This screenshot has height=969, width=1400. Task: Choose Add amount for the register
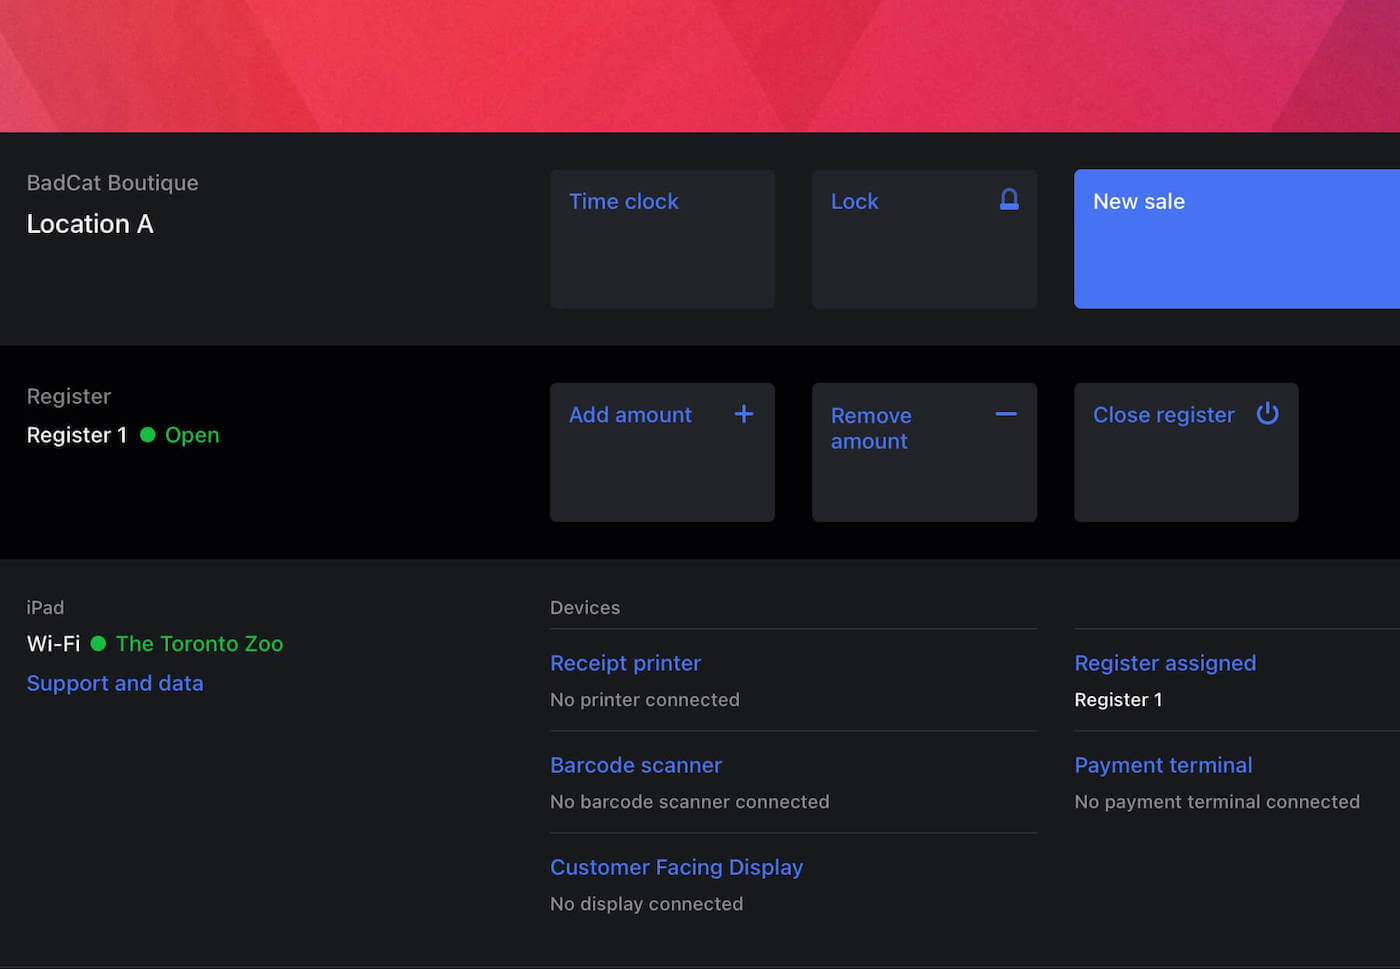click(662, 452)
